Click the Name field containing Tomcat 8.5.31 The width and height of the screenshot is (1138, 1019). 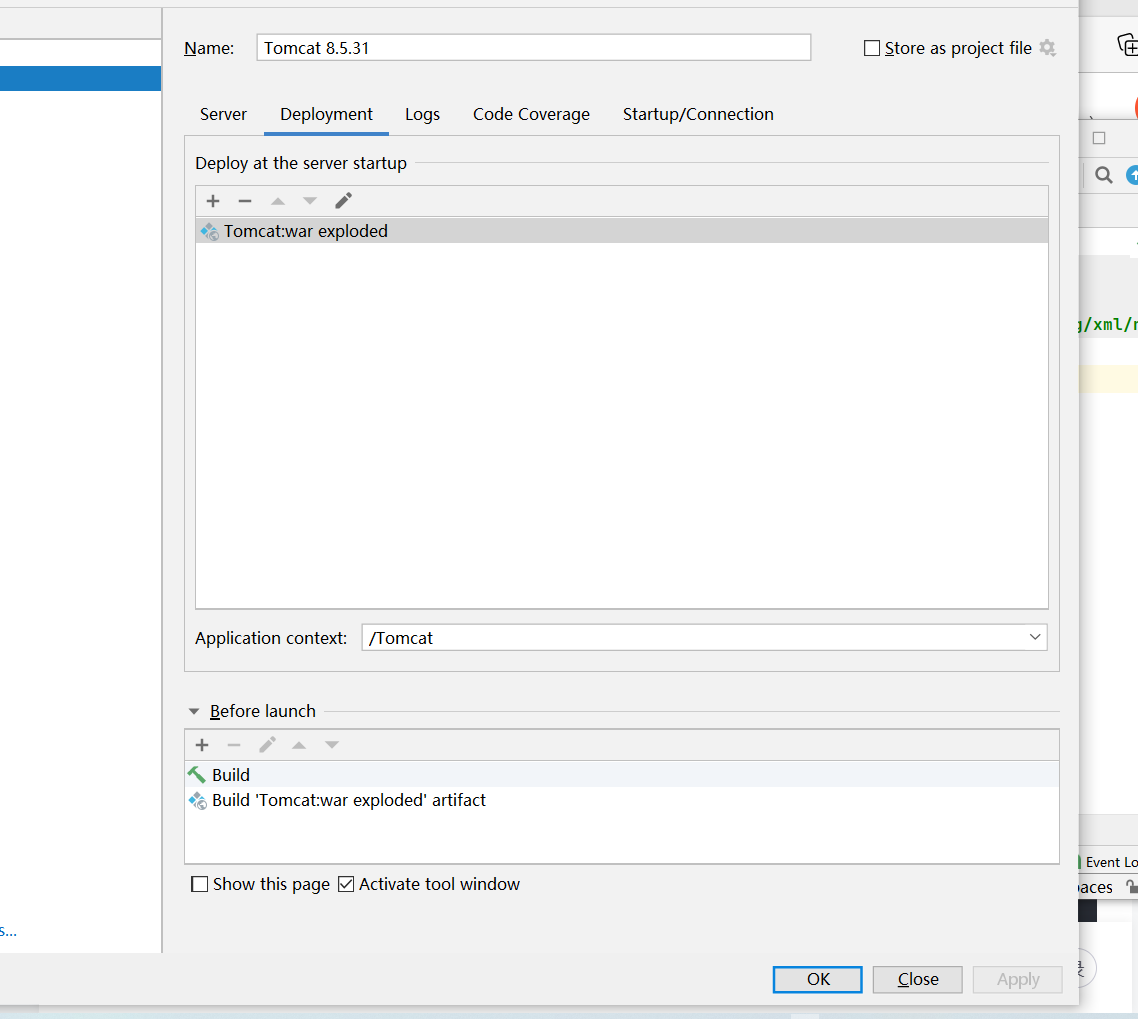[533, 48]
